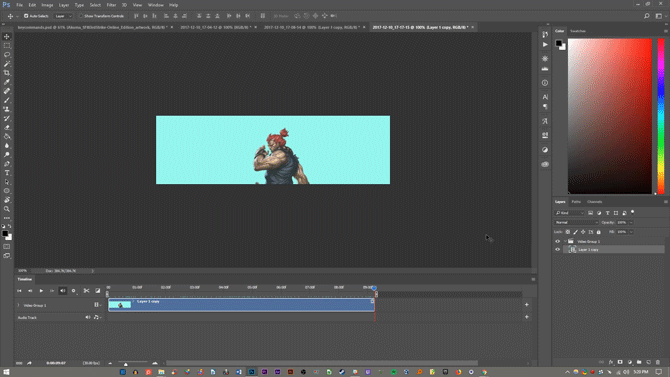This screenshot has height=377, width=670.
Task: Expand the Video Group 1 track in timeline
Action: click(x=18, y=305)
